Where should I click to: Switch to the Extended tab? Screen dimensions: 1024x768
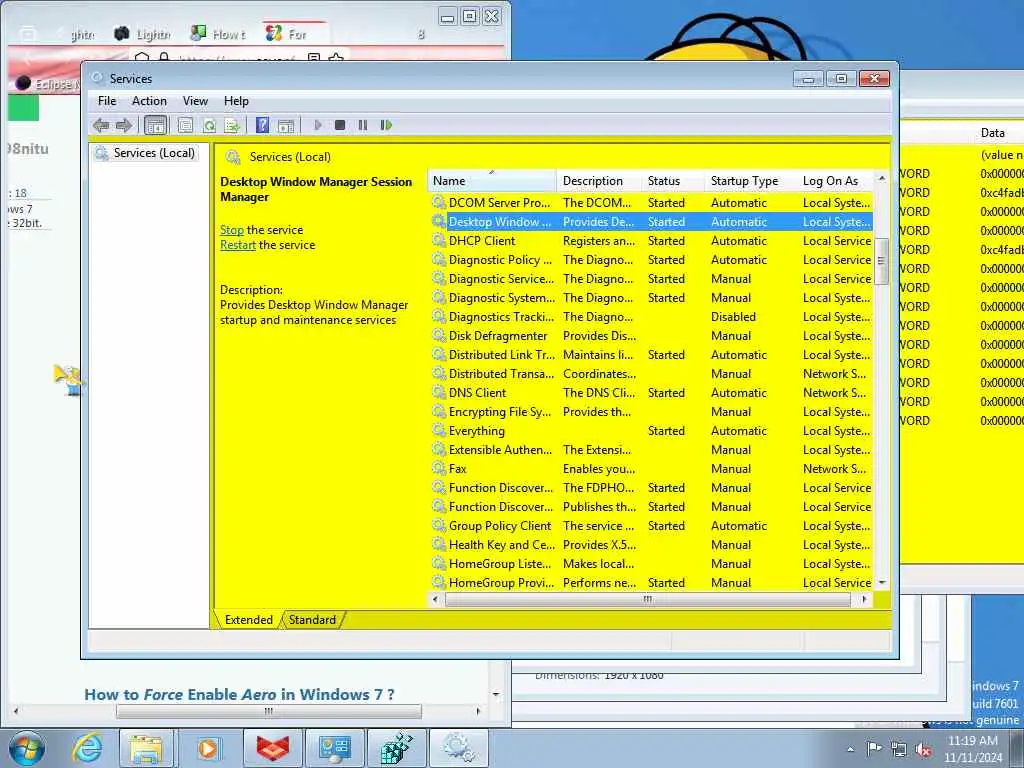248,620
